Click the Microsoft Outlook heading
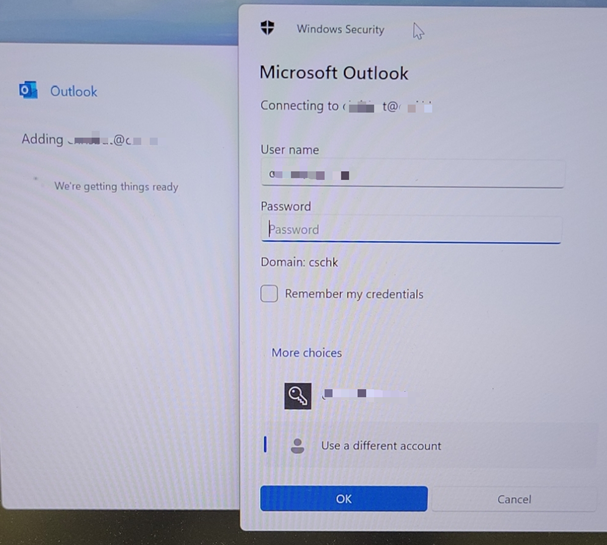Screen dimensions: 607x545 pyautogui.click(x=334, y=73)
